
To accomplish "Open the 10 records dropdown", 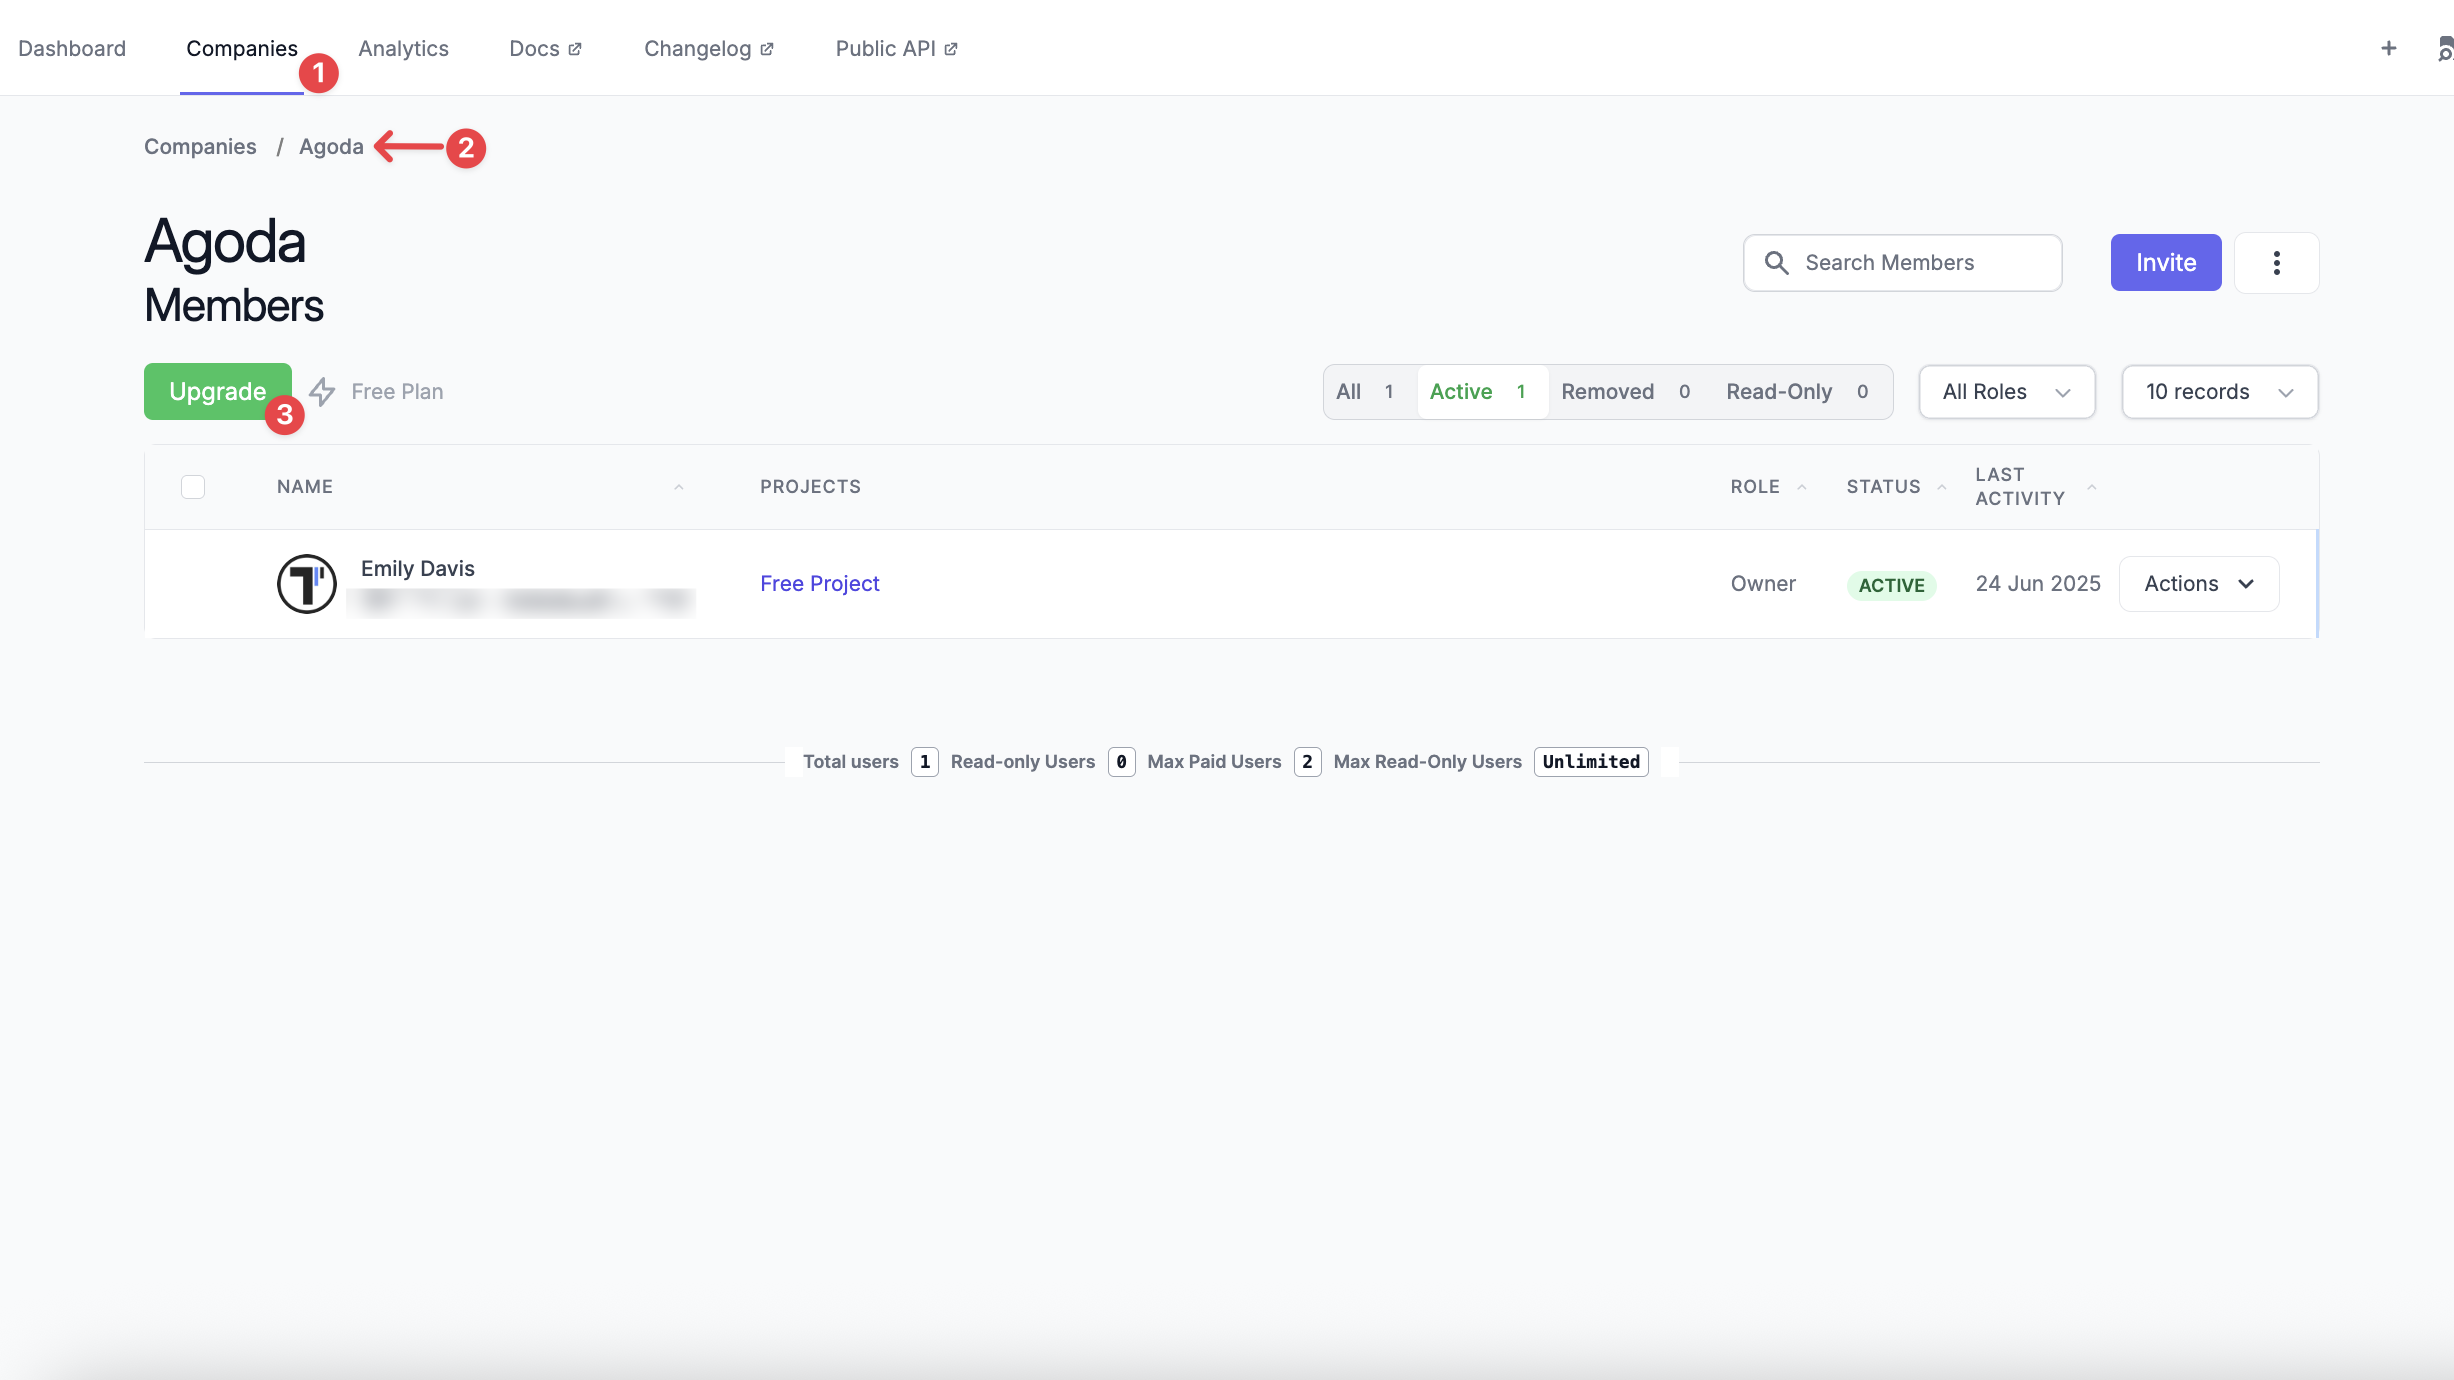I will (x=2219, y=392).
